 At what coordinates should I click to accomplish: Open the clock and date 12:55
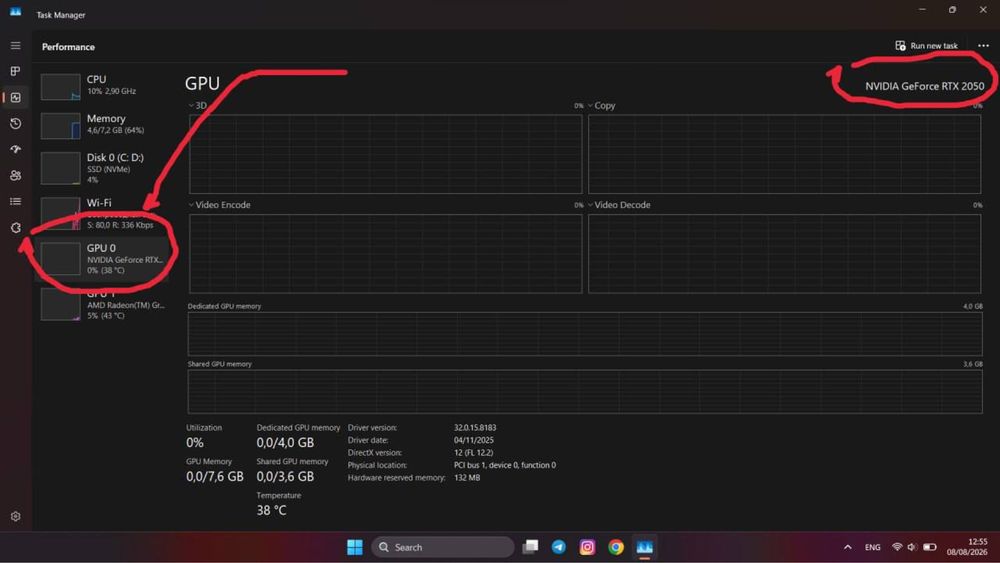967,547
